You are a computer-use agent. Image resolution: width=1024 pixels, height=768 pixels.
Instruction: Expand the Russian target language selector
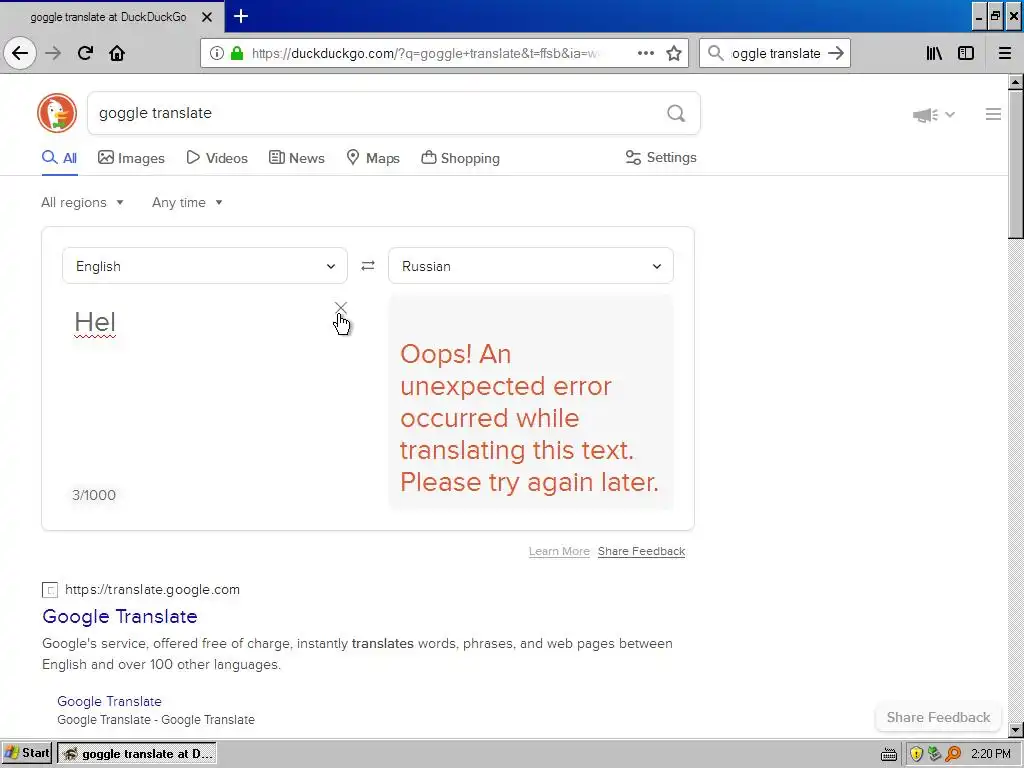530,266
